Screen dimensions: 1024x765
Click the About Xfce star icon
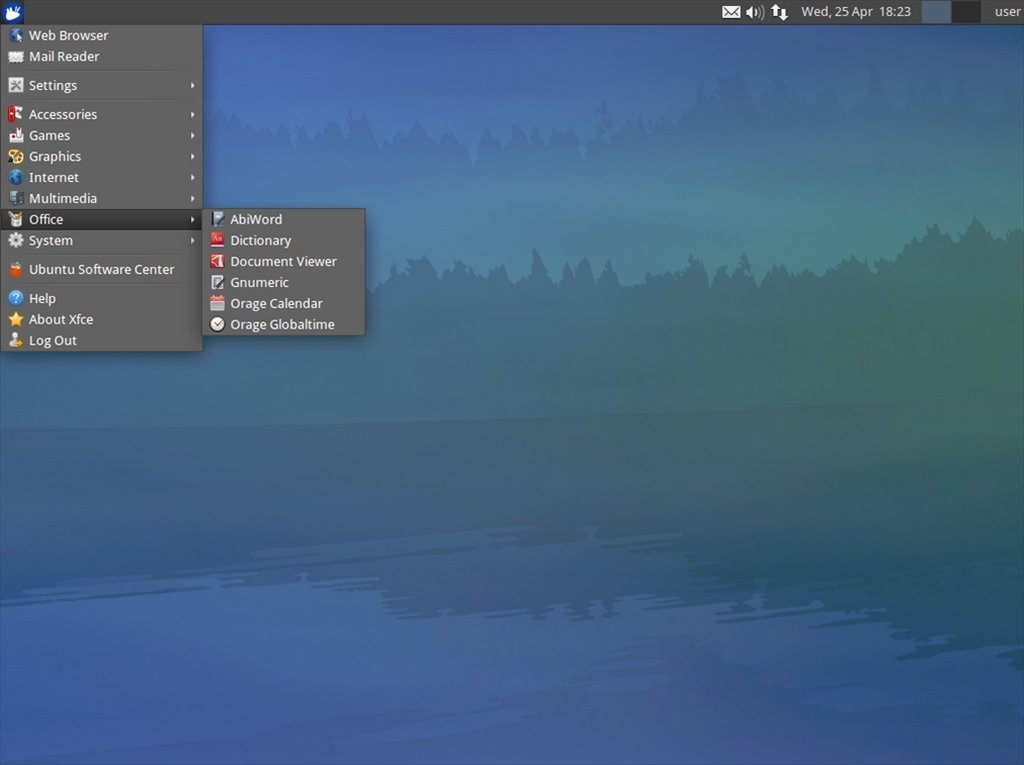coord(16,319)
